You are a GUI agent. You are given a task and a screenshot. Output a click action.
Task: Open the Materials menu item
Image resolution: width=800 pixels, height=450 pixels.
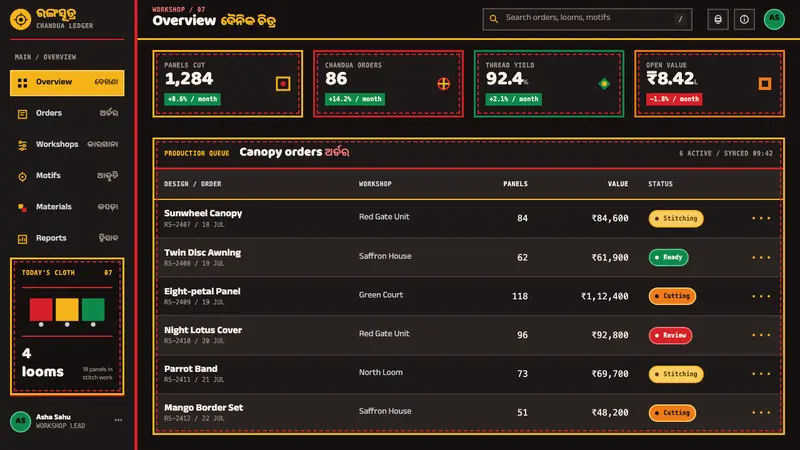click(67, 207)
